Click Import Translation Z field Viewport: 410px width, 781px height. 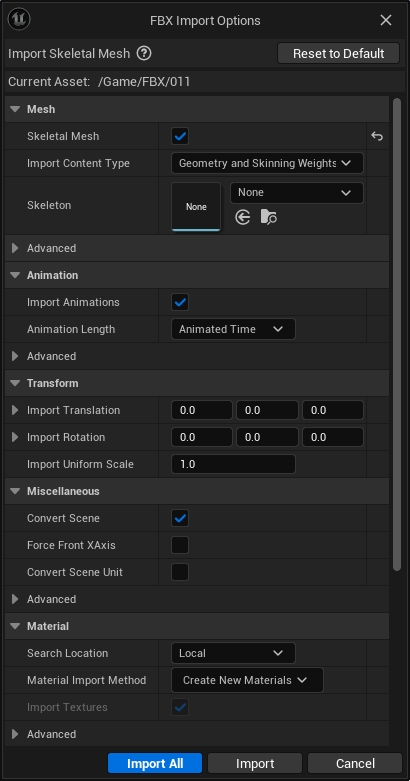pyautogui.click(x=333, y=410)
